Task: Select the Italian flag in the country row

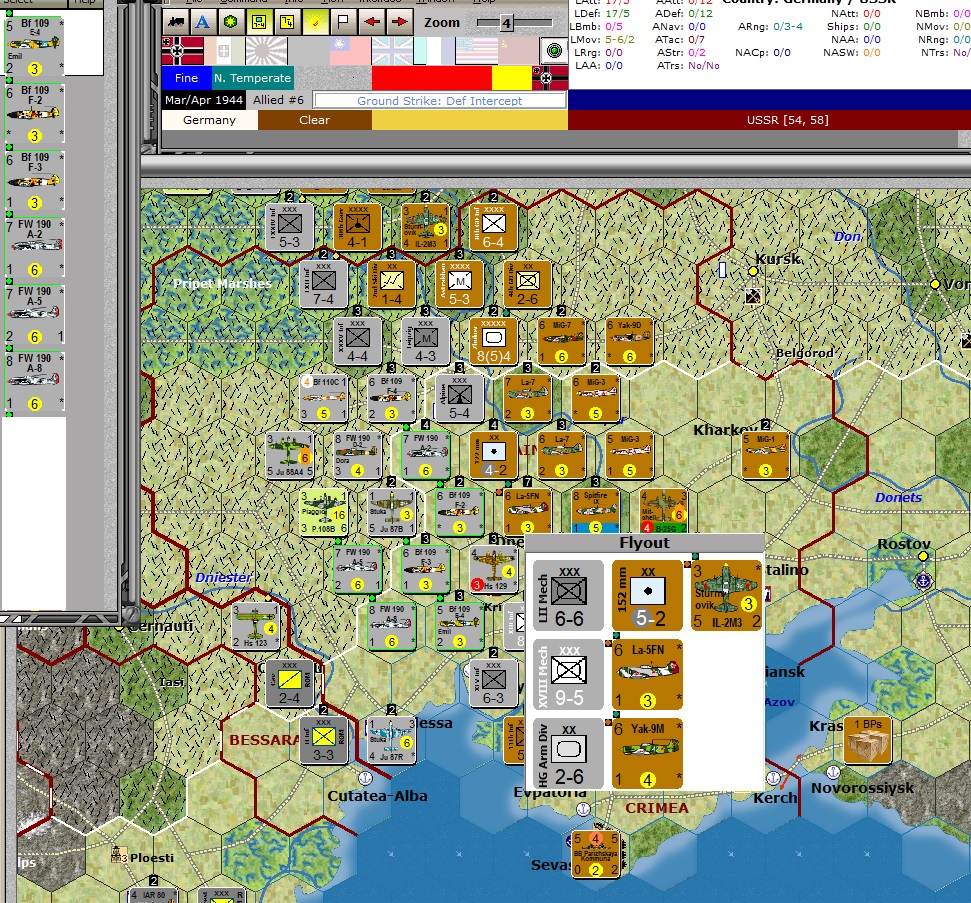Action: tap(224, 51)
